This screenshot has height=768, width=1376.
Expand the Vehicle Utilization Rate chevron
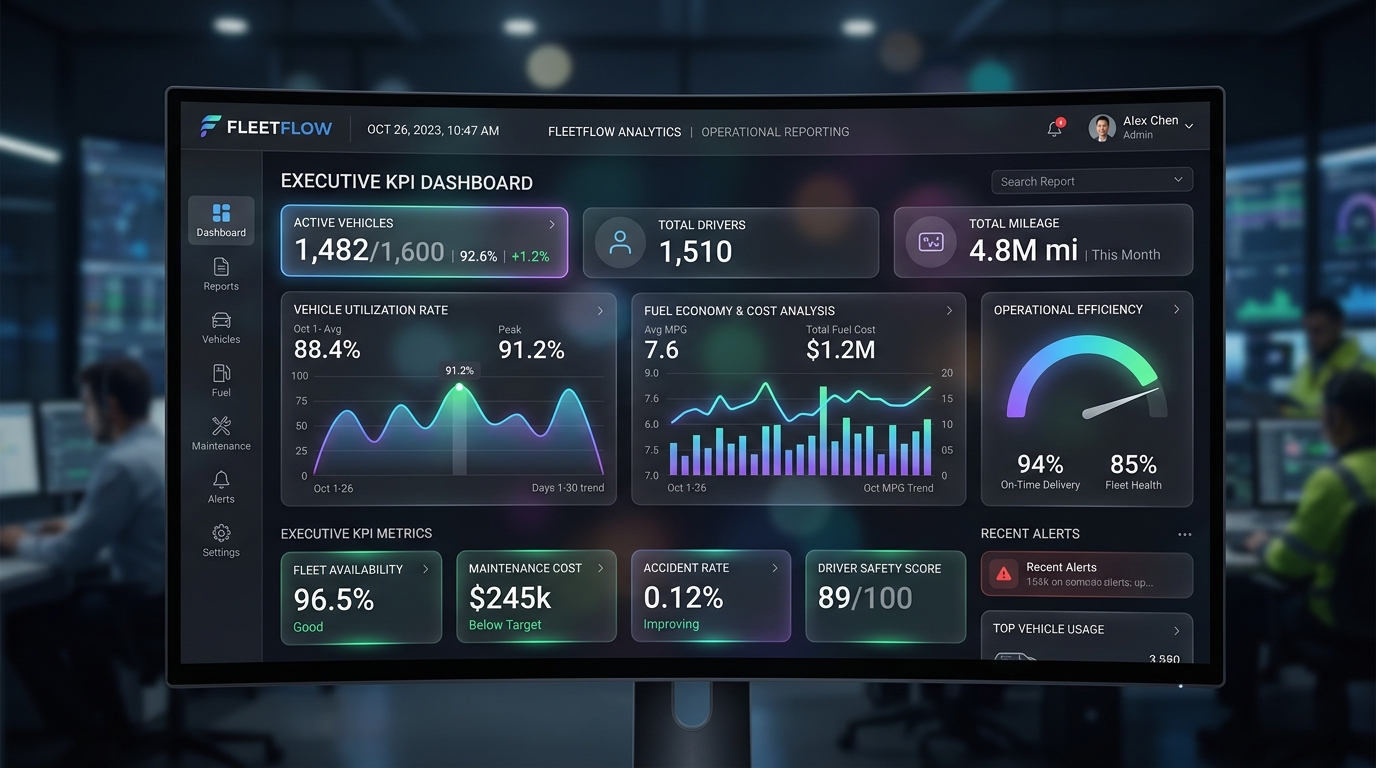tap(600, 311)
